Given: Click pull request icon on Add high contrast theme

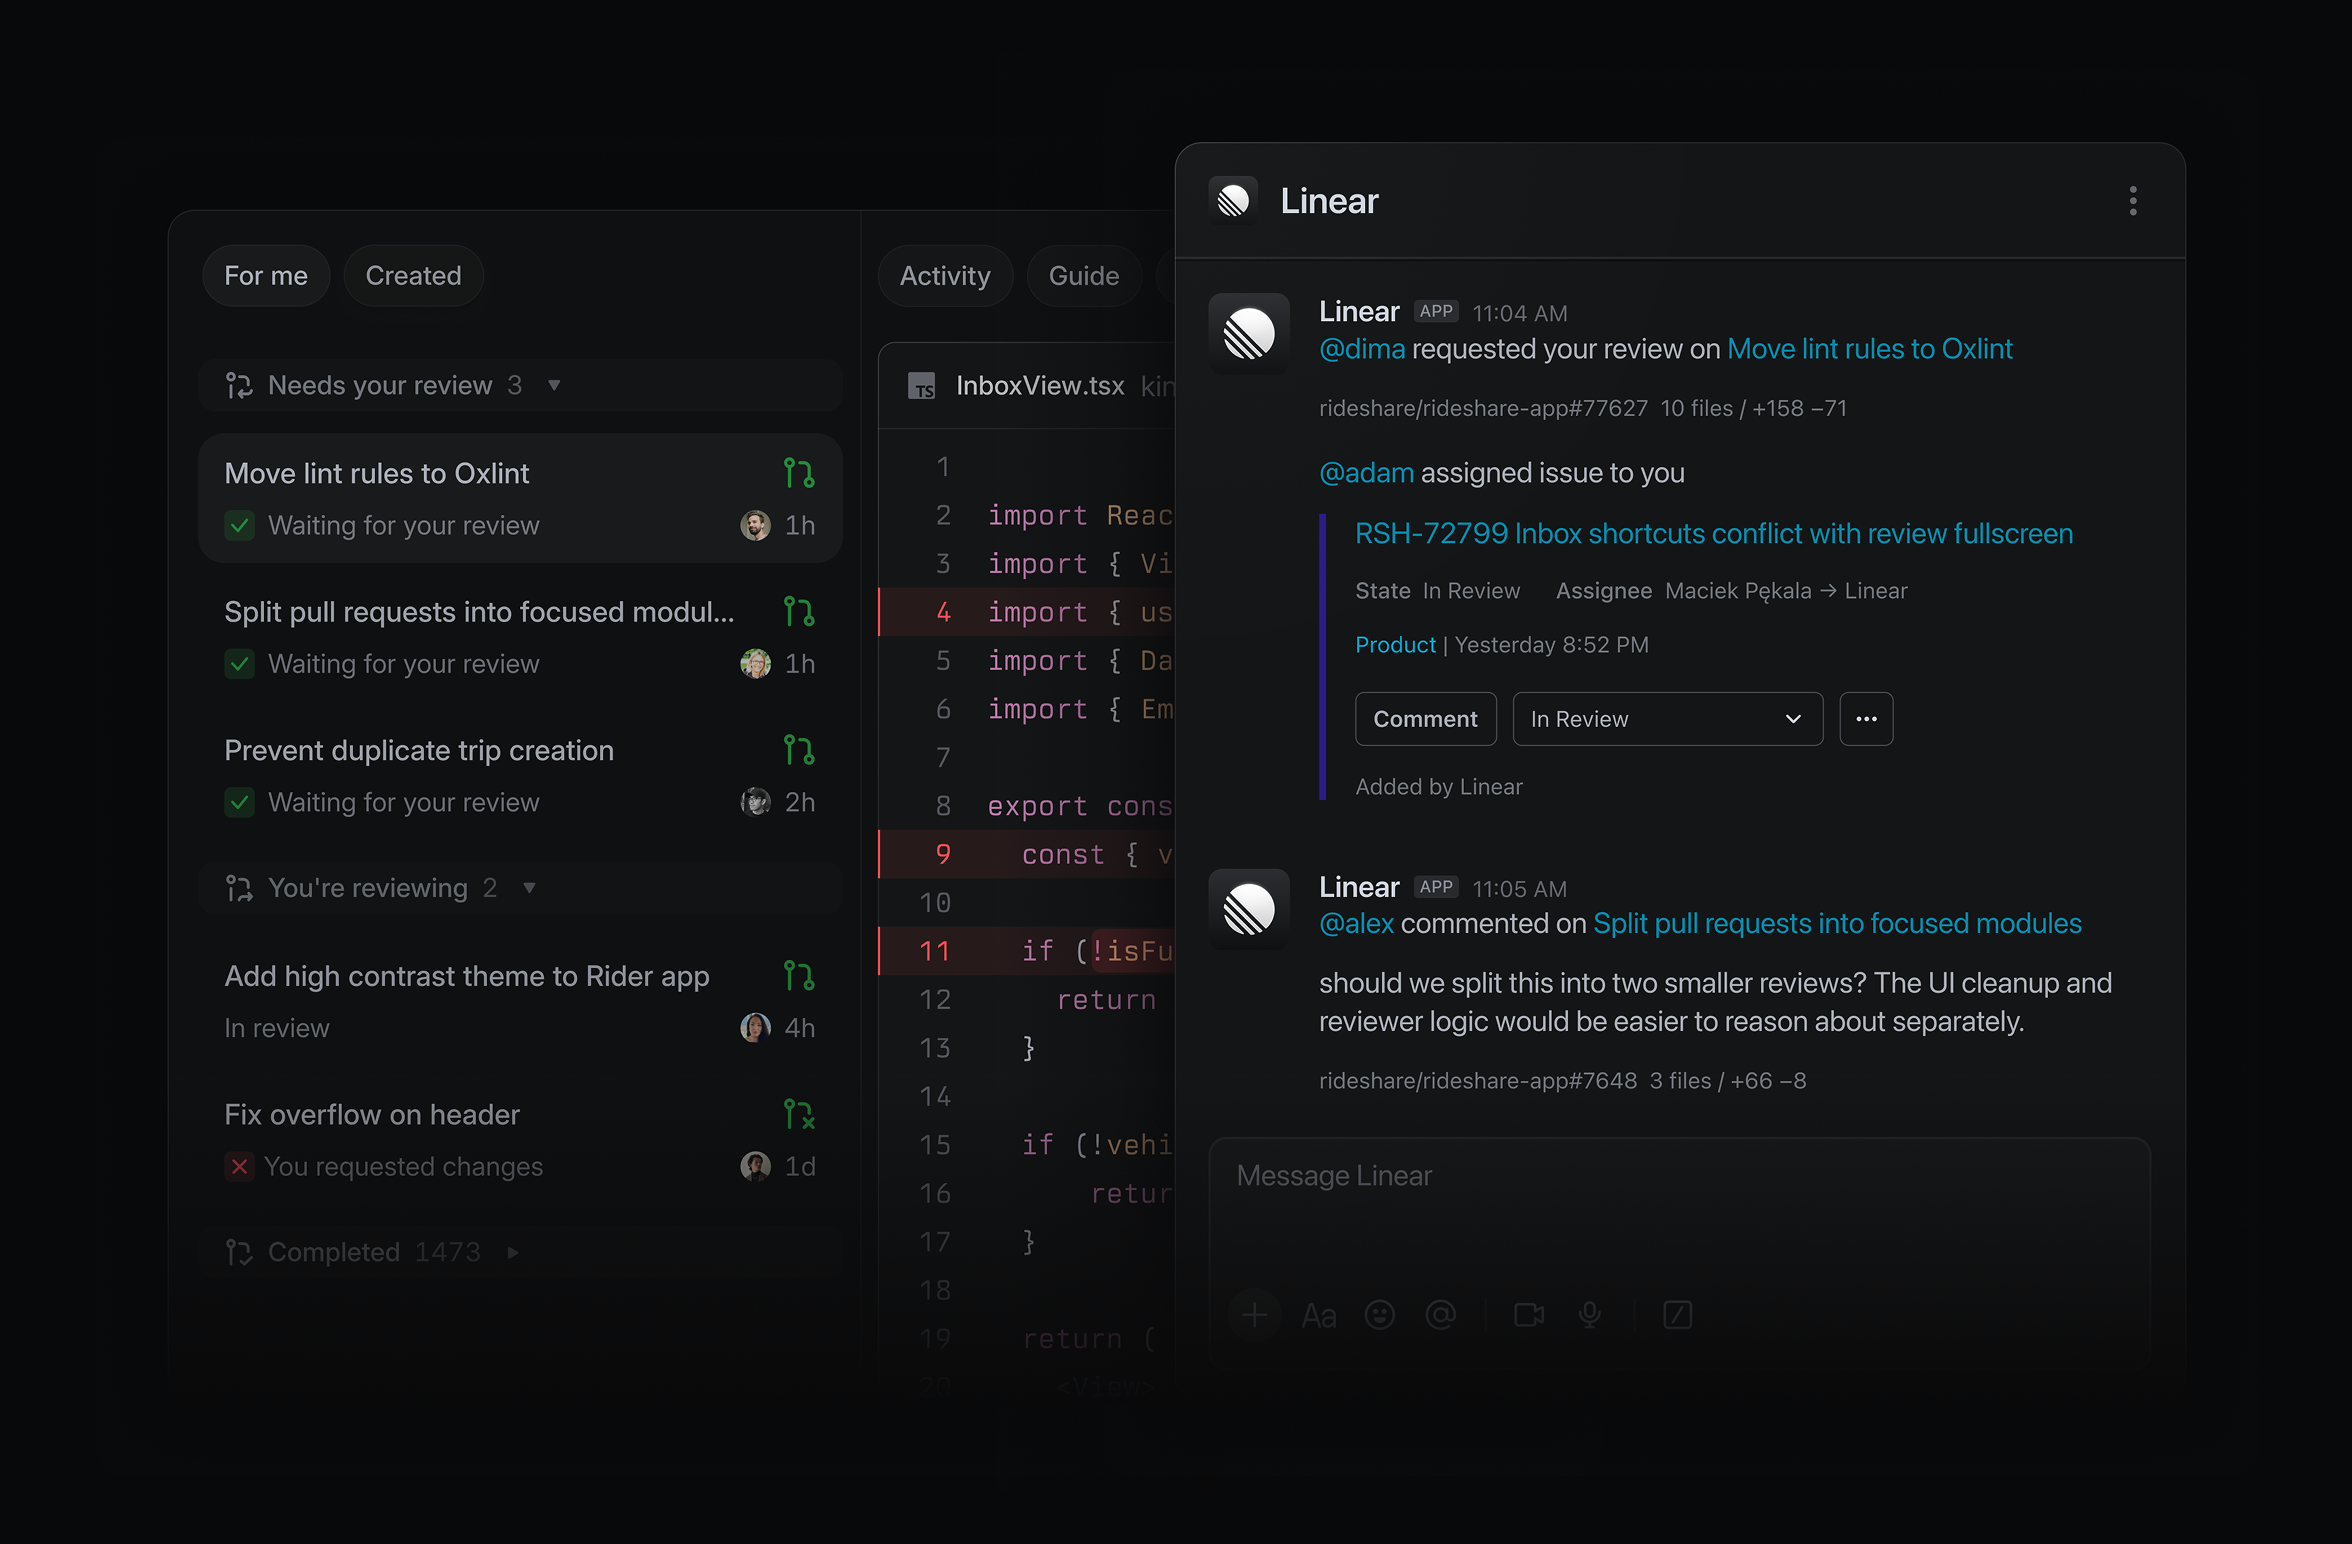Looking at the screenshot, I should pos(799,975).
